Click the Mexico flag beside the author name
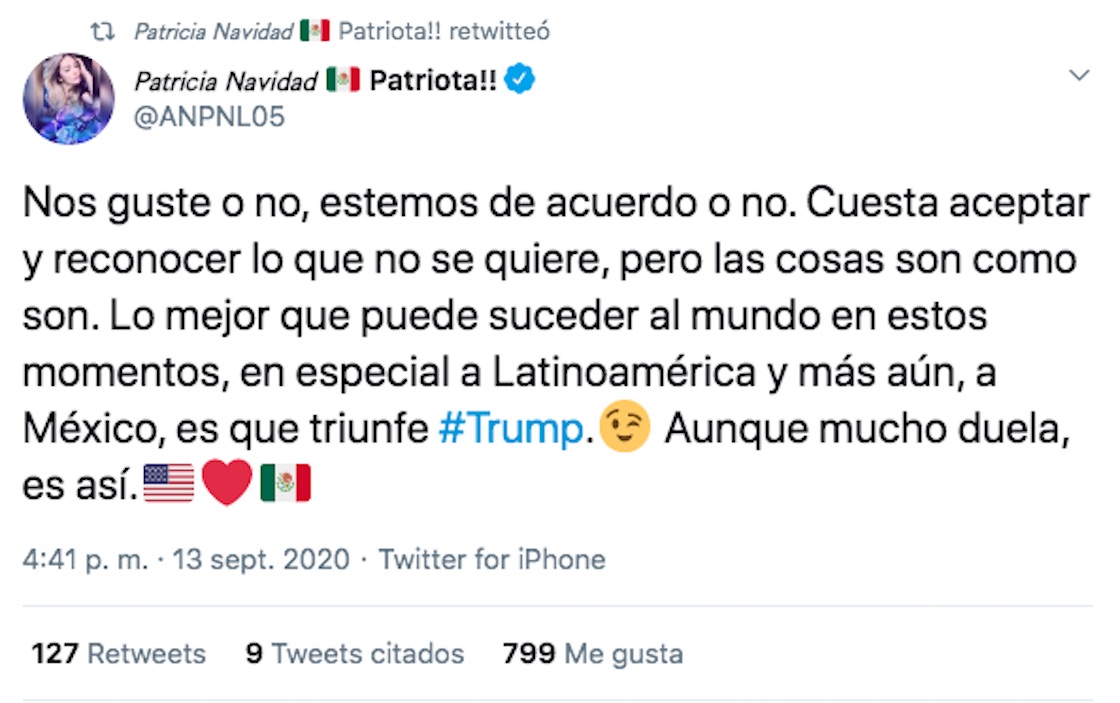1120x703 pixels. pyautogui.click(x=342, y=81)
